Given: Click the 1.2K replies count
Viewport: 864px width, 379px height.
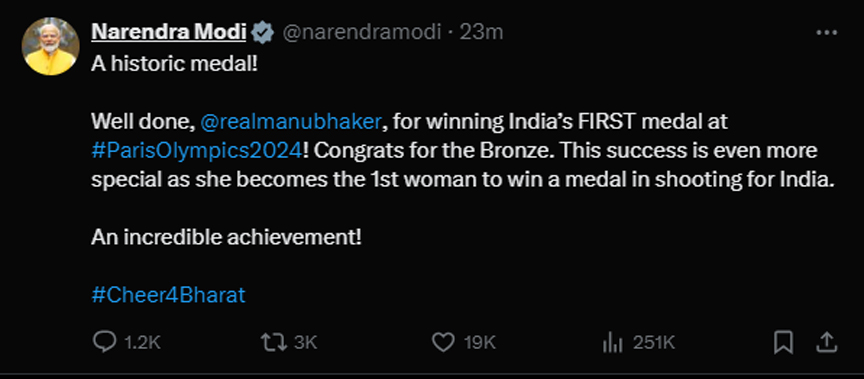Looking at the screenshot, I should tap(142, 343).
